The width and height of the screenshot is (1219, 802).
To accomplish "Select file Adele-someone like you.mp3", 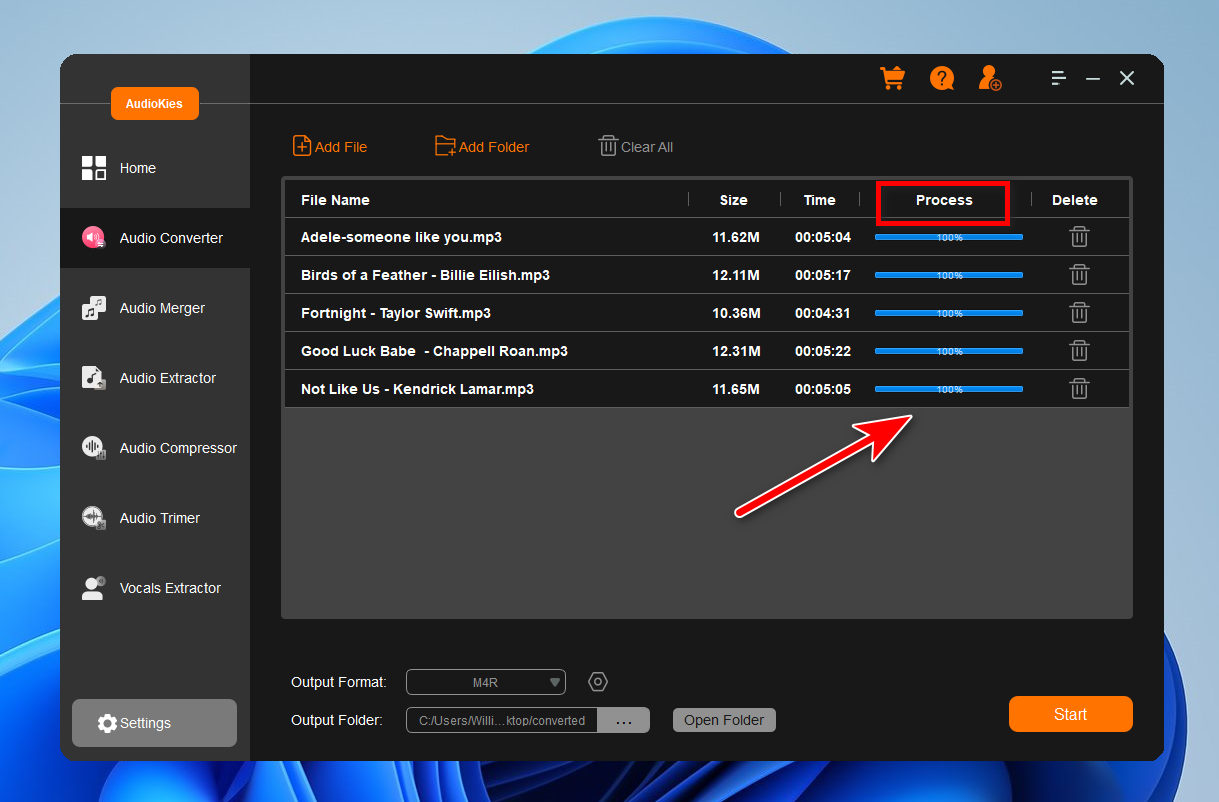I will pyautogui.click(x=401, y=237).
